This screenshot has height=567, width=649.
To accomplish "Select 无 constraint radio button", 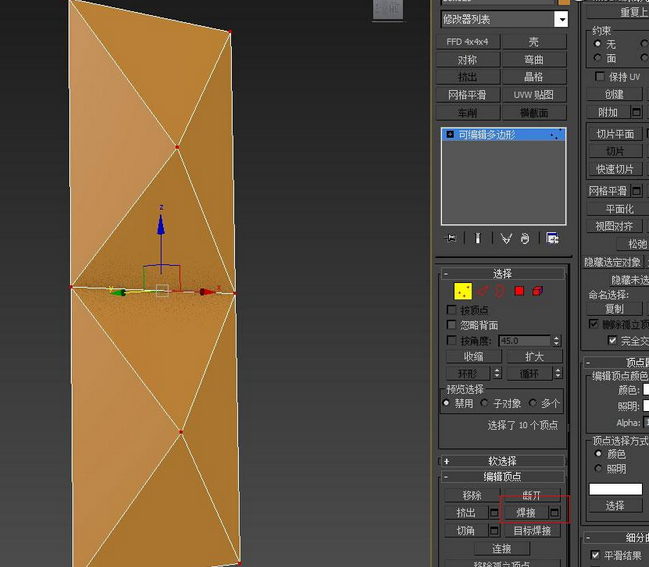I will pos(597,43).
